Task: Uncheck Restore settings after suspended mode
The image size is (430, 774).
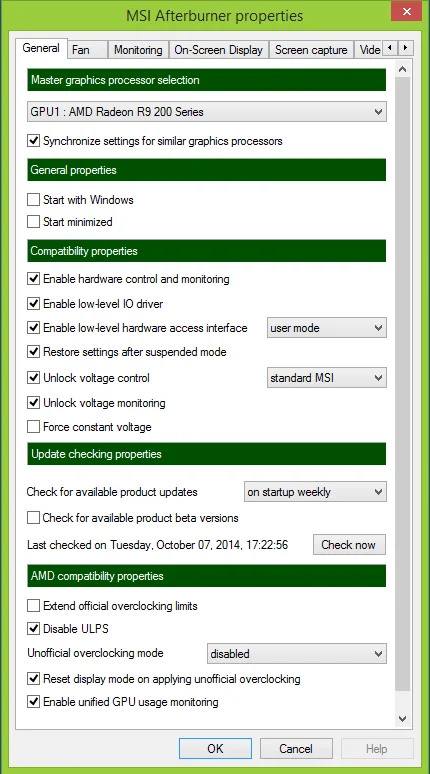Action: [34, 352]
